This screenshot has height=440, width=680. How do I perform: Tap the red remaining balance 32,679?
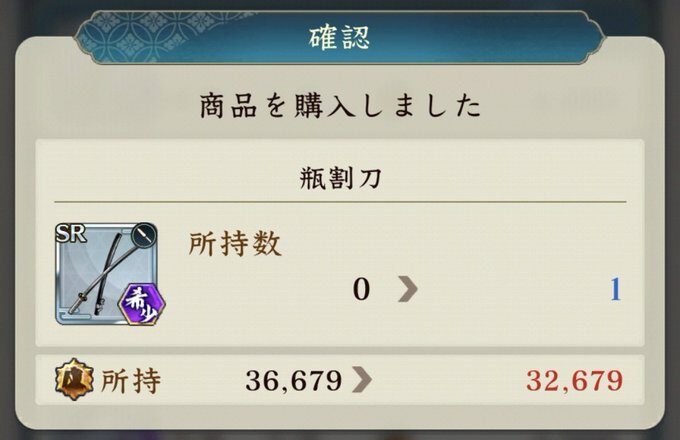pyautogui.click(x=575, y=380)
